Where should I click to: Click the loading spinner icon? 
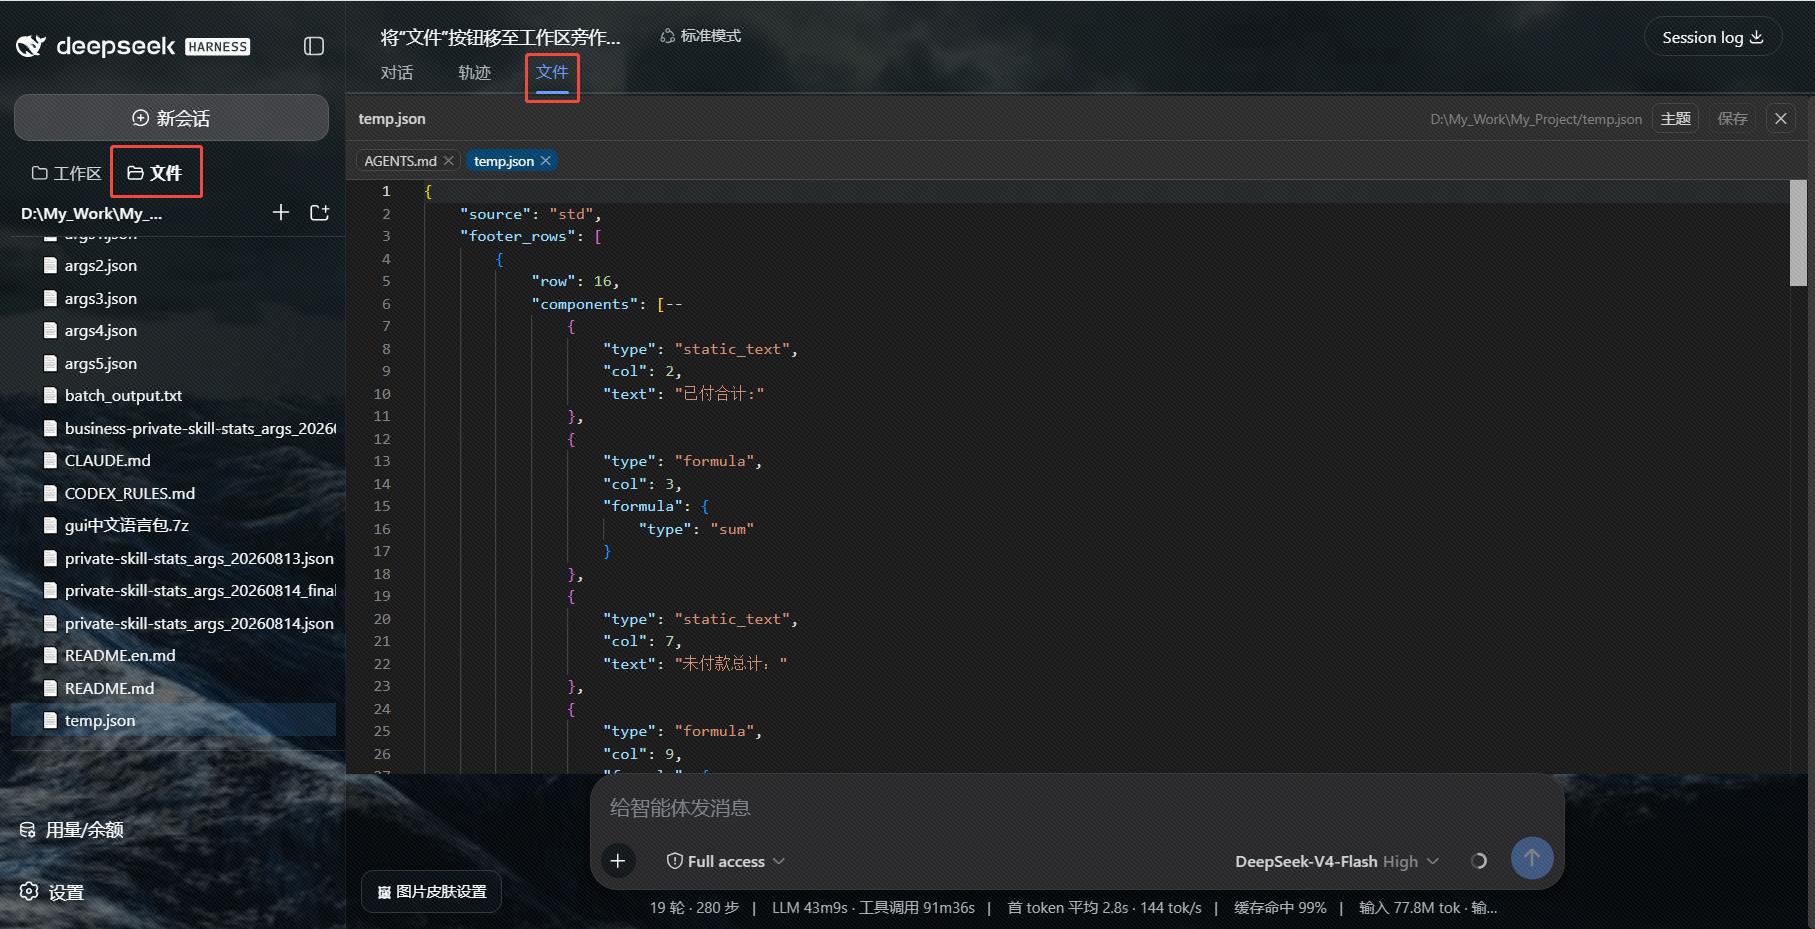pos(1479,861)
